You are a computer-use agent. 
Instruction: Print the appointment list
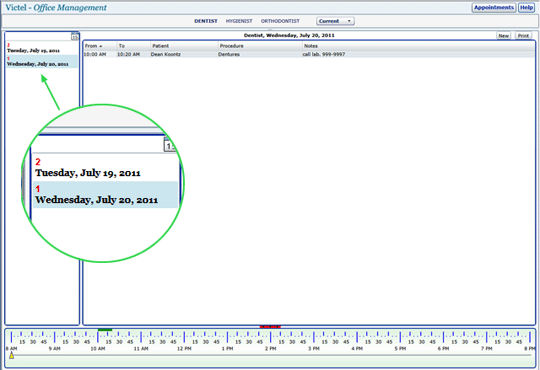[523, 36]
